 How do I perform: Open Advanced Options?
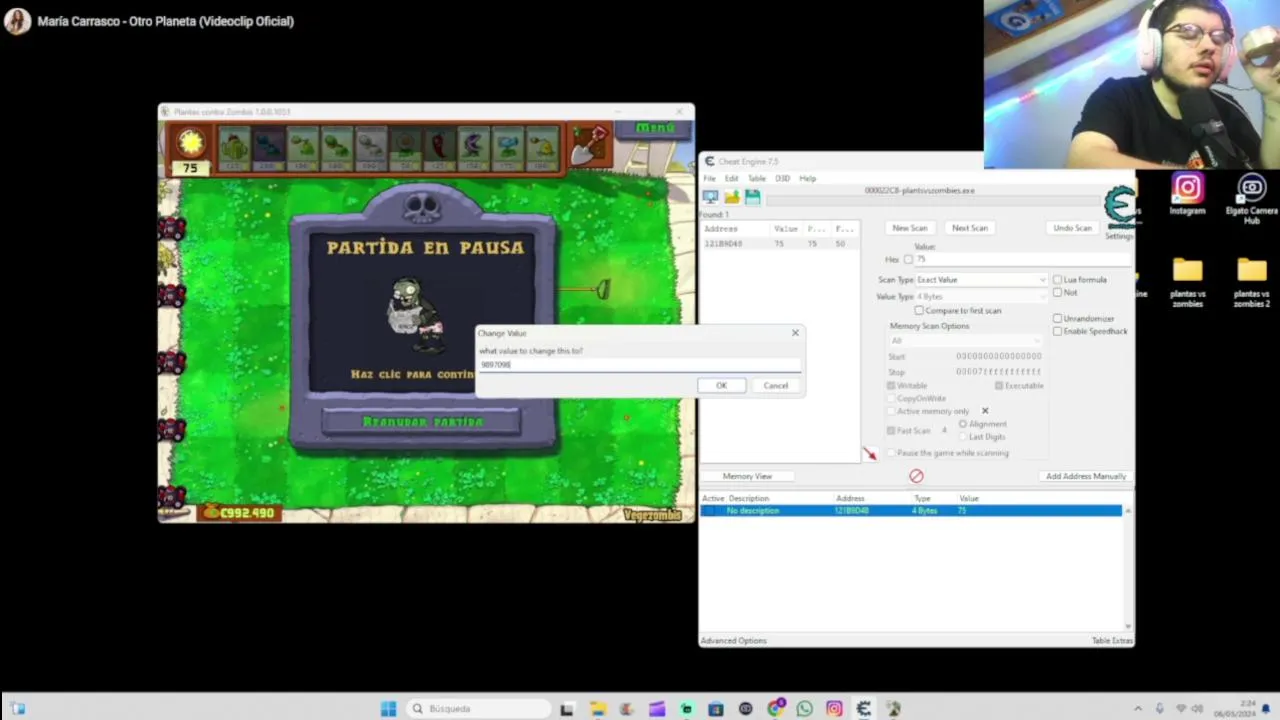[734, 641]
